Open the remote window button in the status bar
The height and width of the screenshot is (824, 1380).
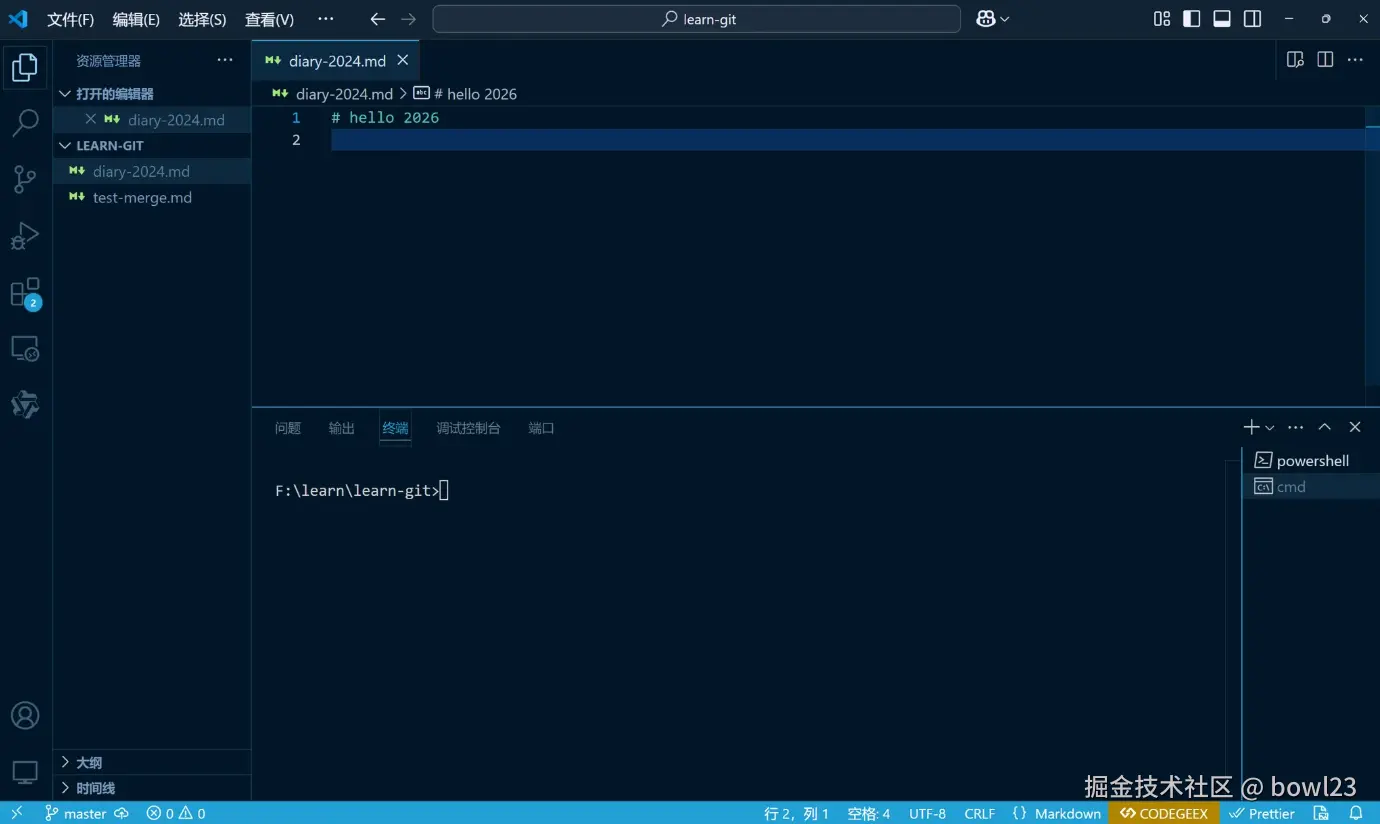pos(17,813)
